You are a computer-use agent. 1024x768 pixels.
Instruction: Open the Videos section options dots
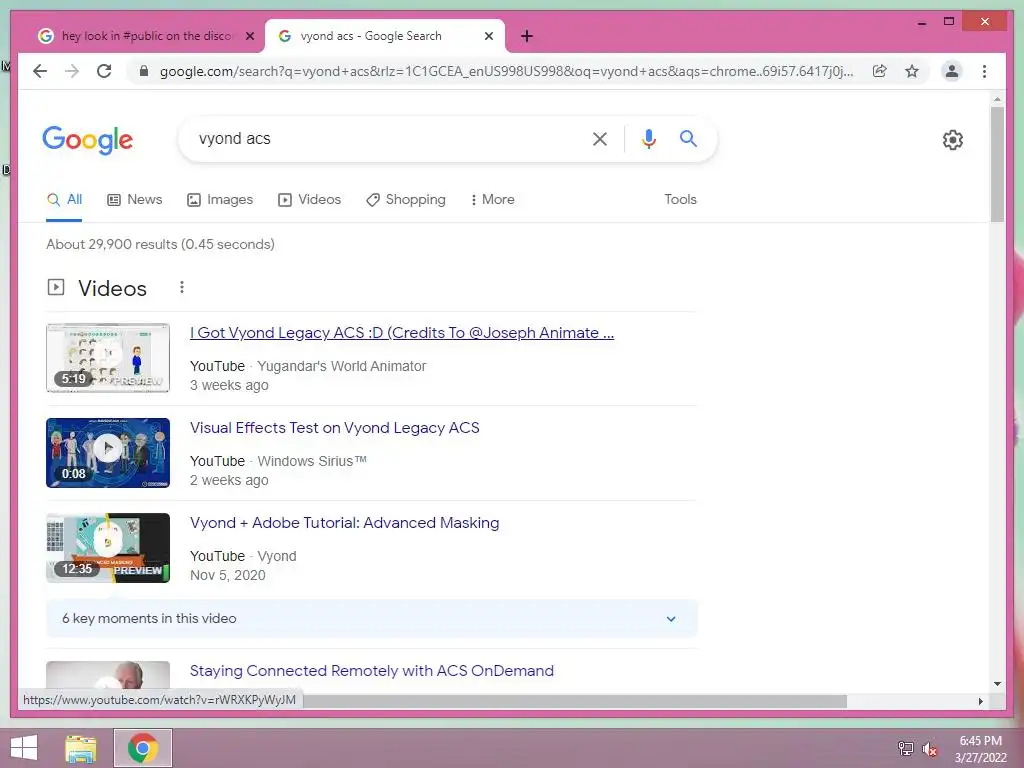coord(182,287)
